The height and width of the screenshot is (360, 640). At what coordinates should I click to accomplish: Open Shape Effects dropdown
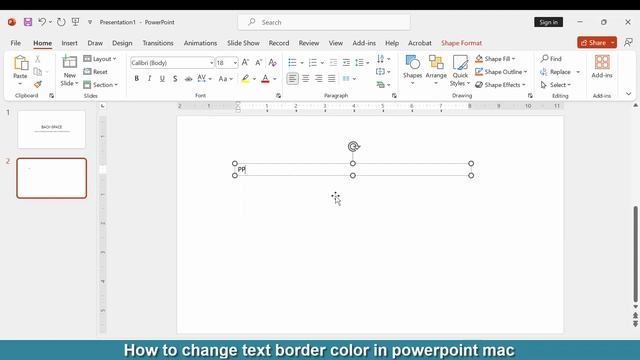click(500, 85)
